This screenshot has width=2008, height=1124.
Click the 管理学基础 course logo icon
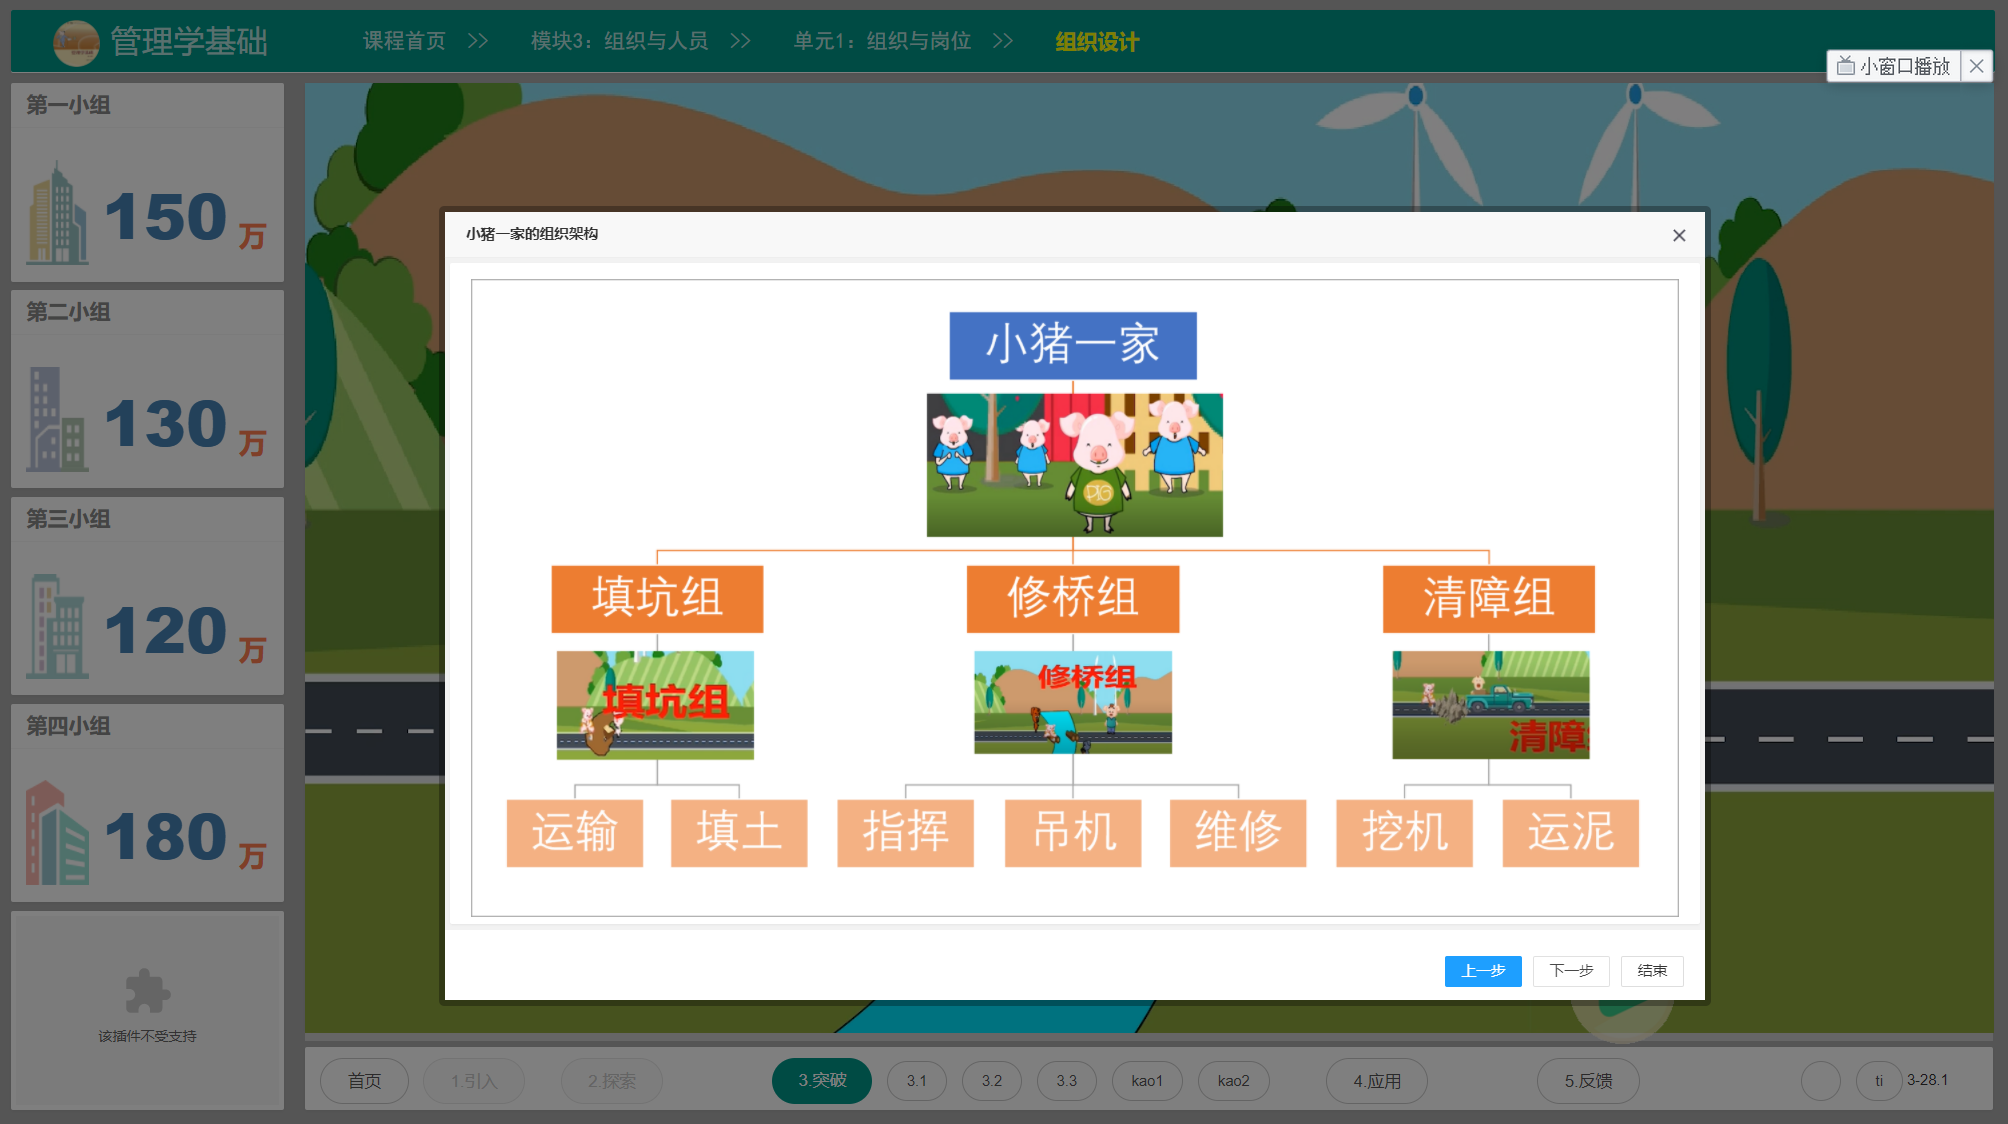(x=76, y=42)
